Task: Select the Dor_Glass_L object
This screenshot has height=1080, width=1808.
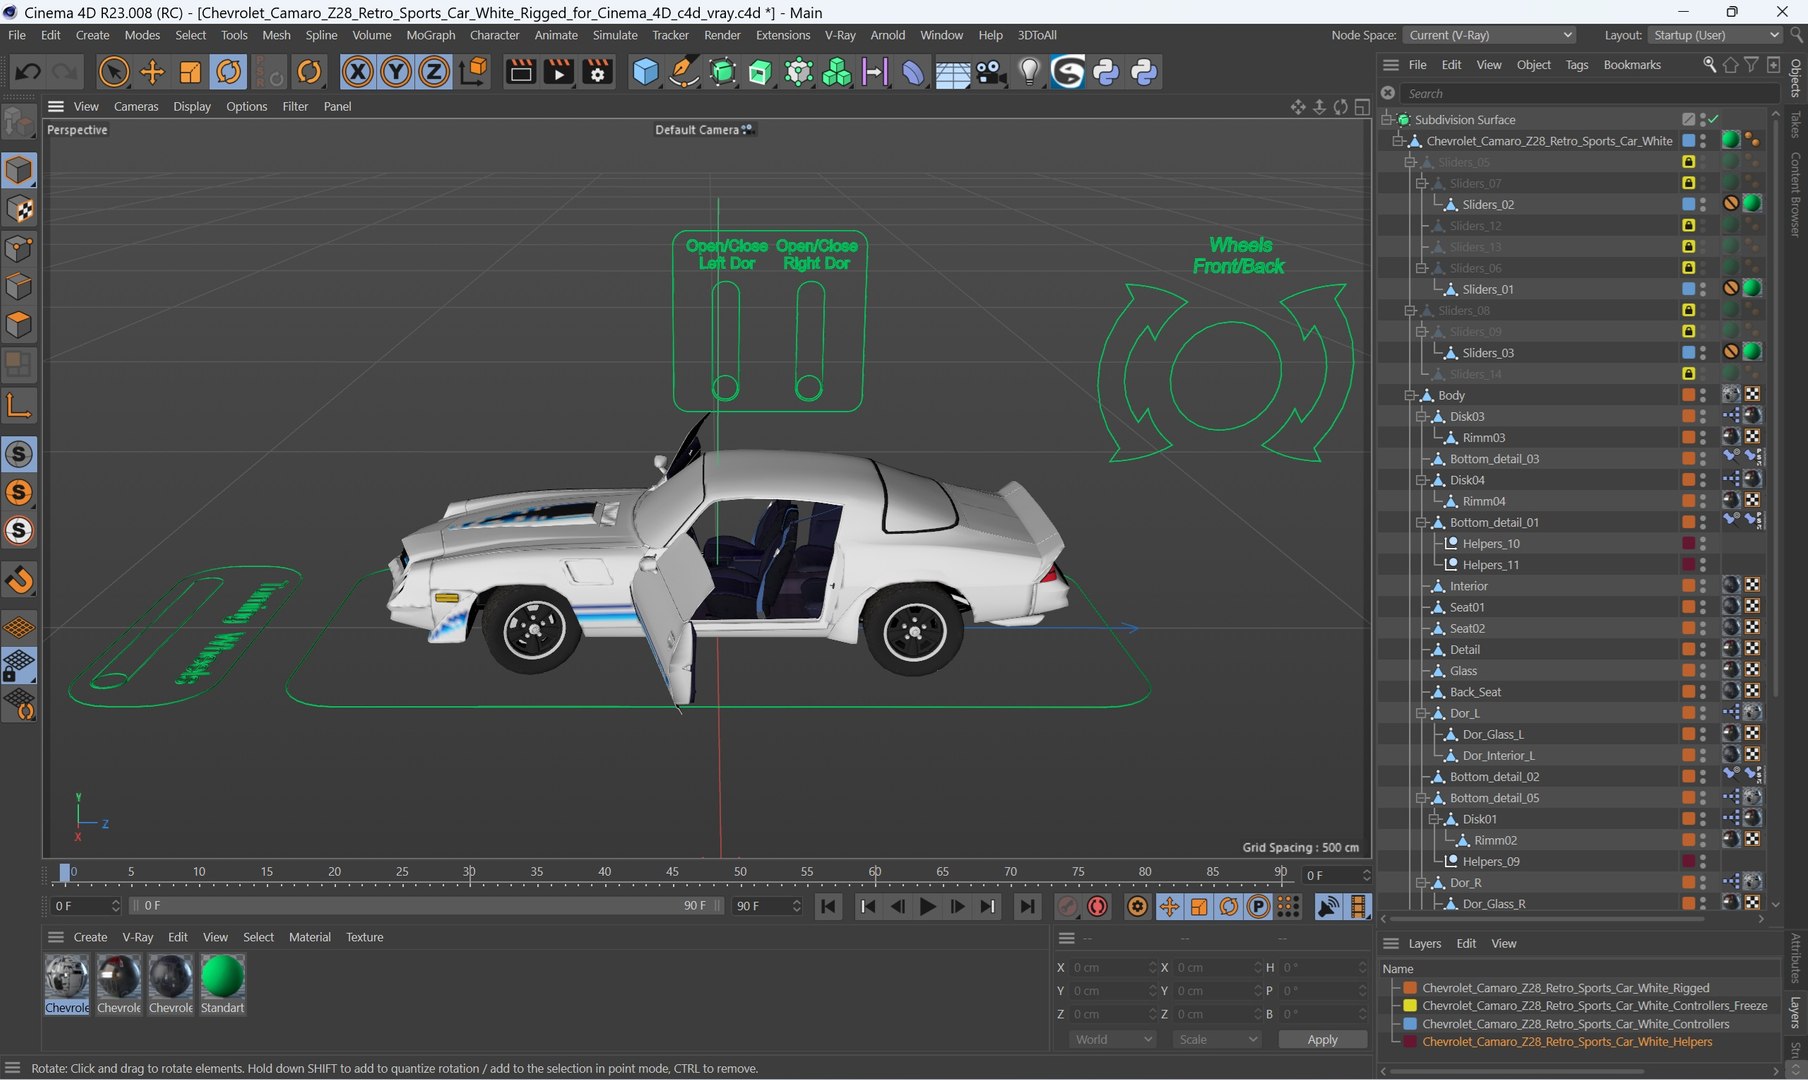Action: pos(1493,734)
